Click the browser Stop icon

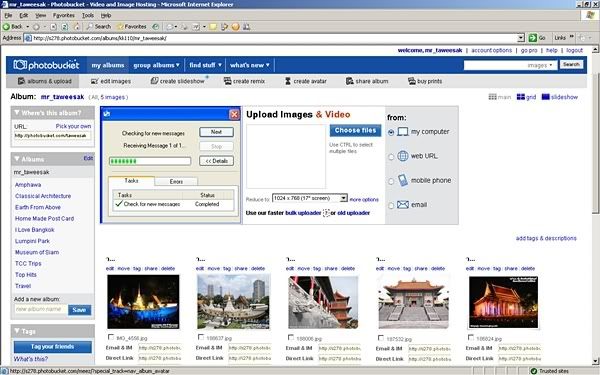click(53, 27)
